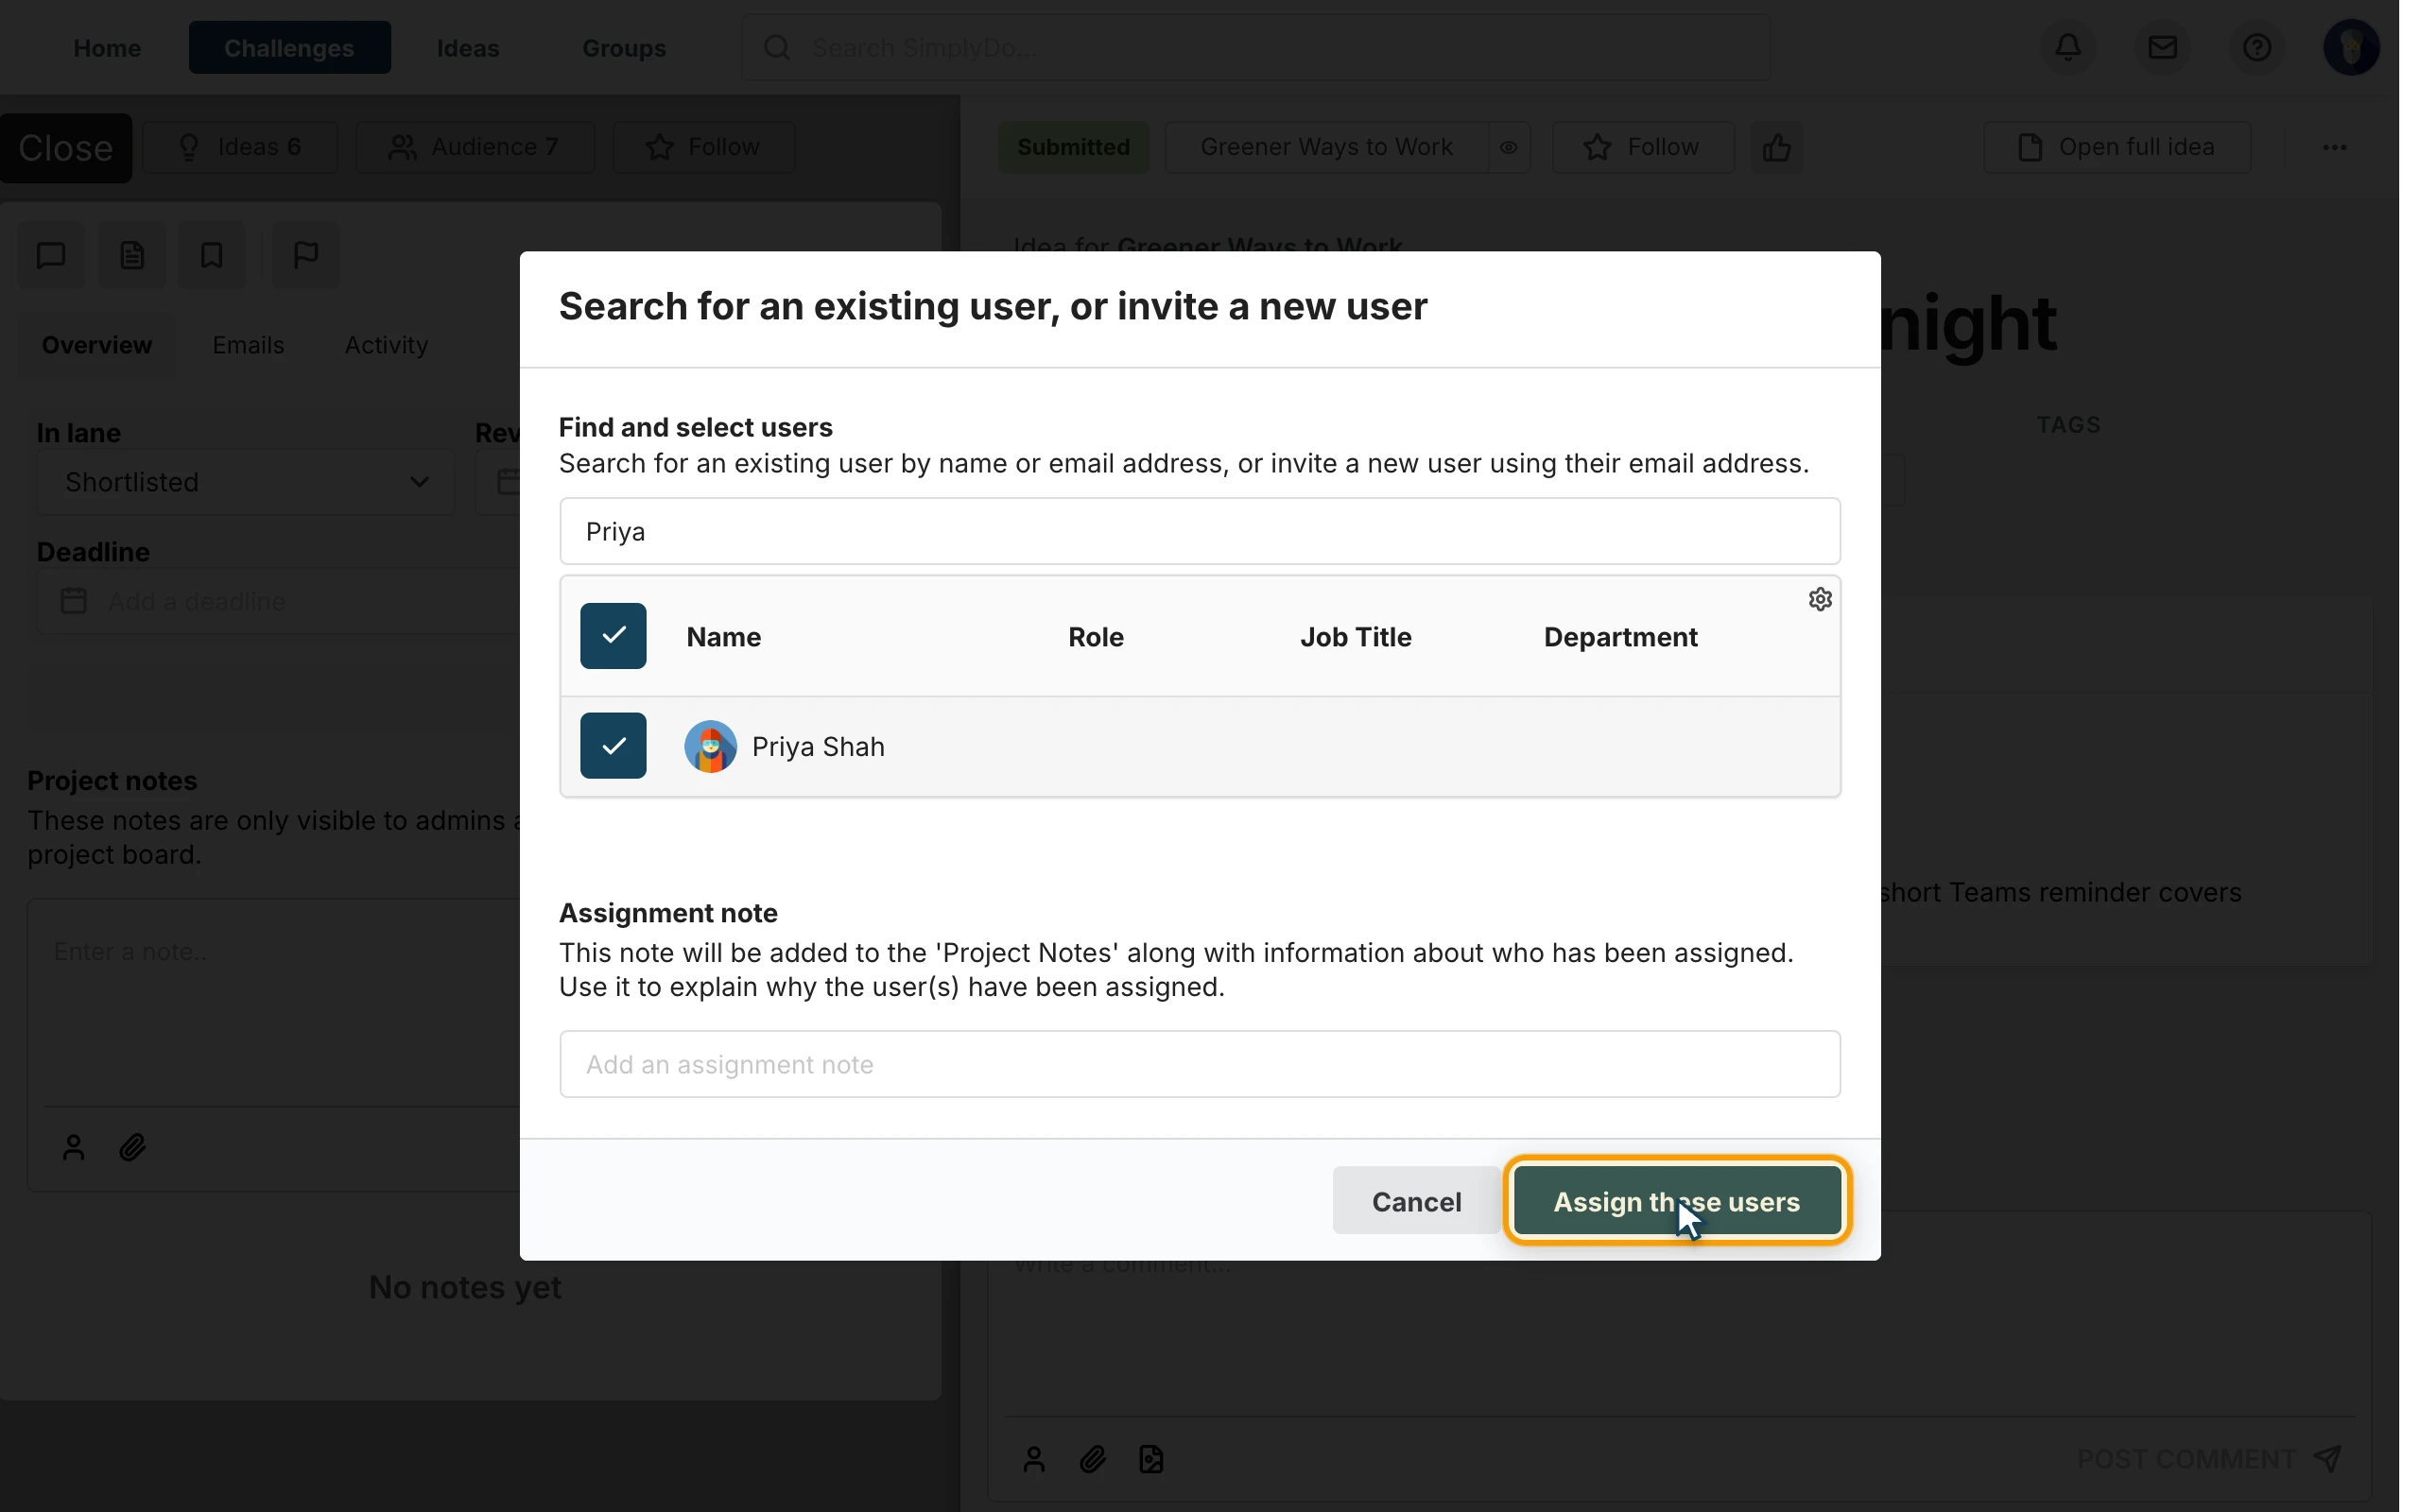This screenshot has height=1512, width=2420.
Task: Click the Audience 7 button
Action: point(475,147)
